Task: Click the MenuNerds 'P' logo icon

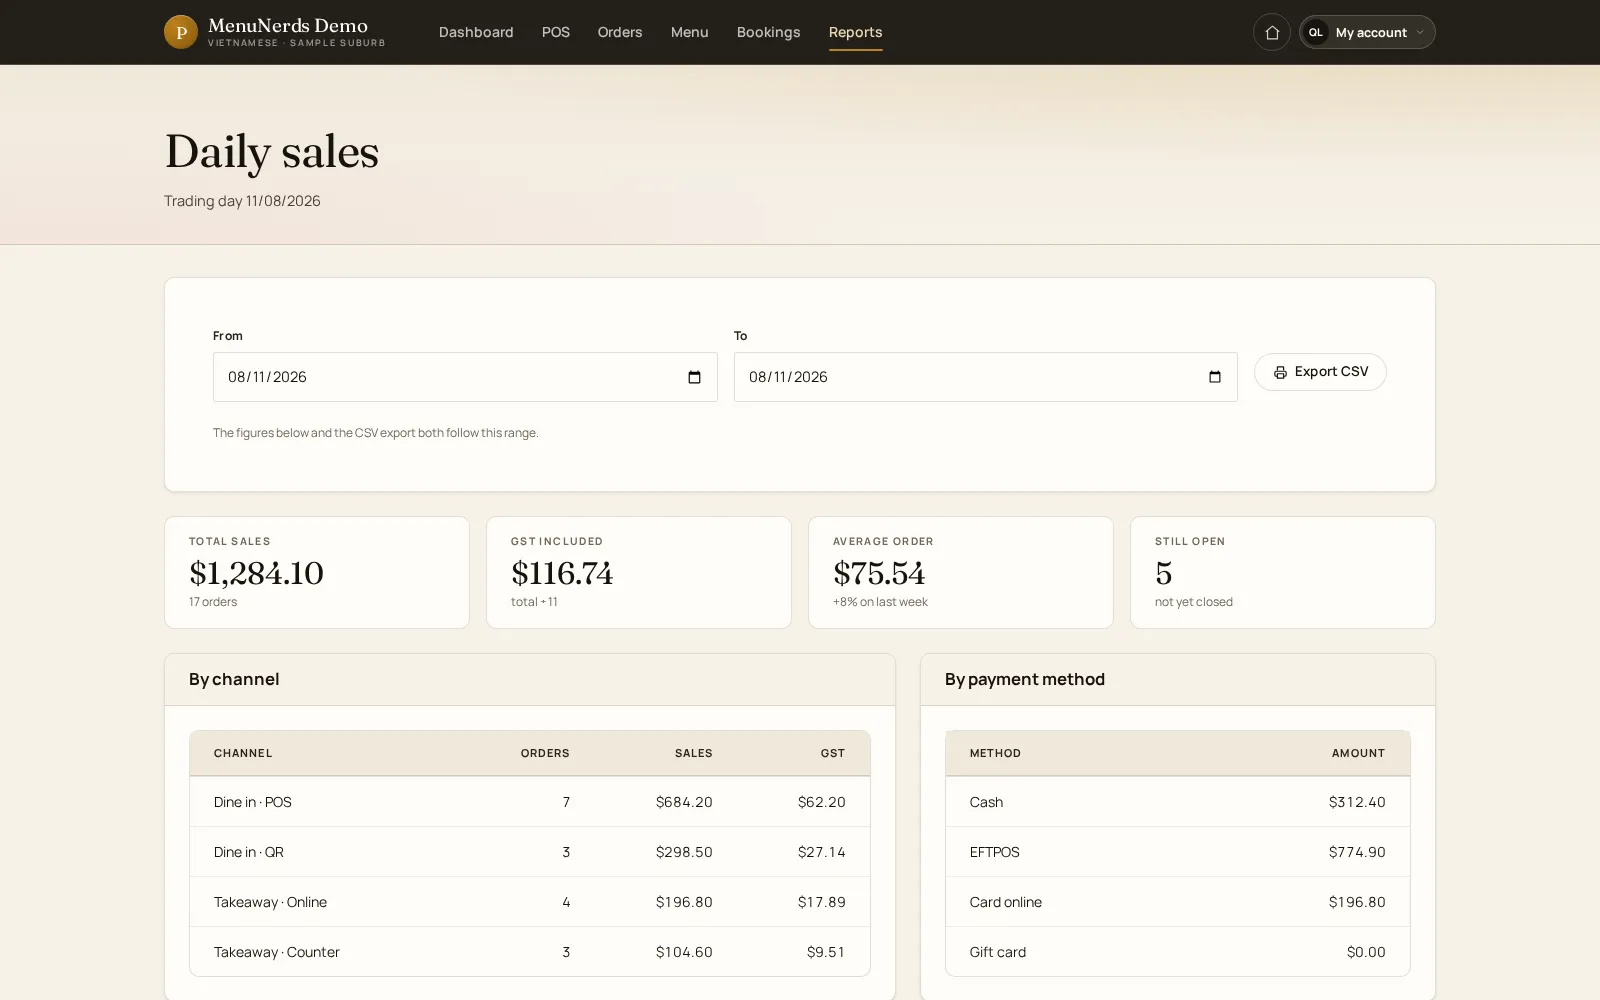Action: click(x=181, y=32)
